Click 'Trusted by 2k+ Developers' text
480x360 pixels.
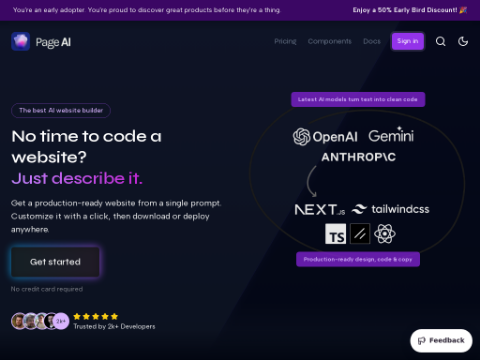coord(114,327)
